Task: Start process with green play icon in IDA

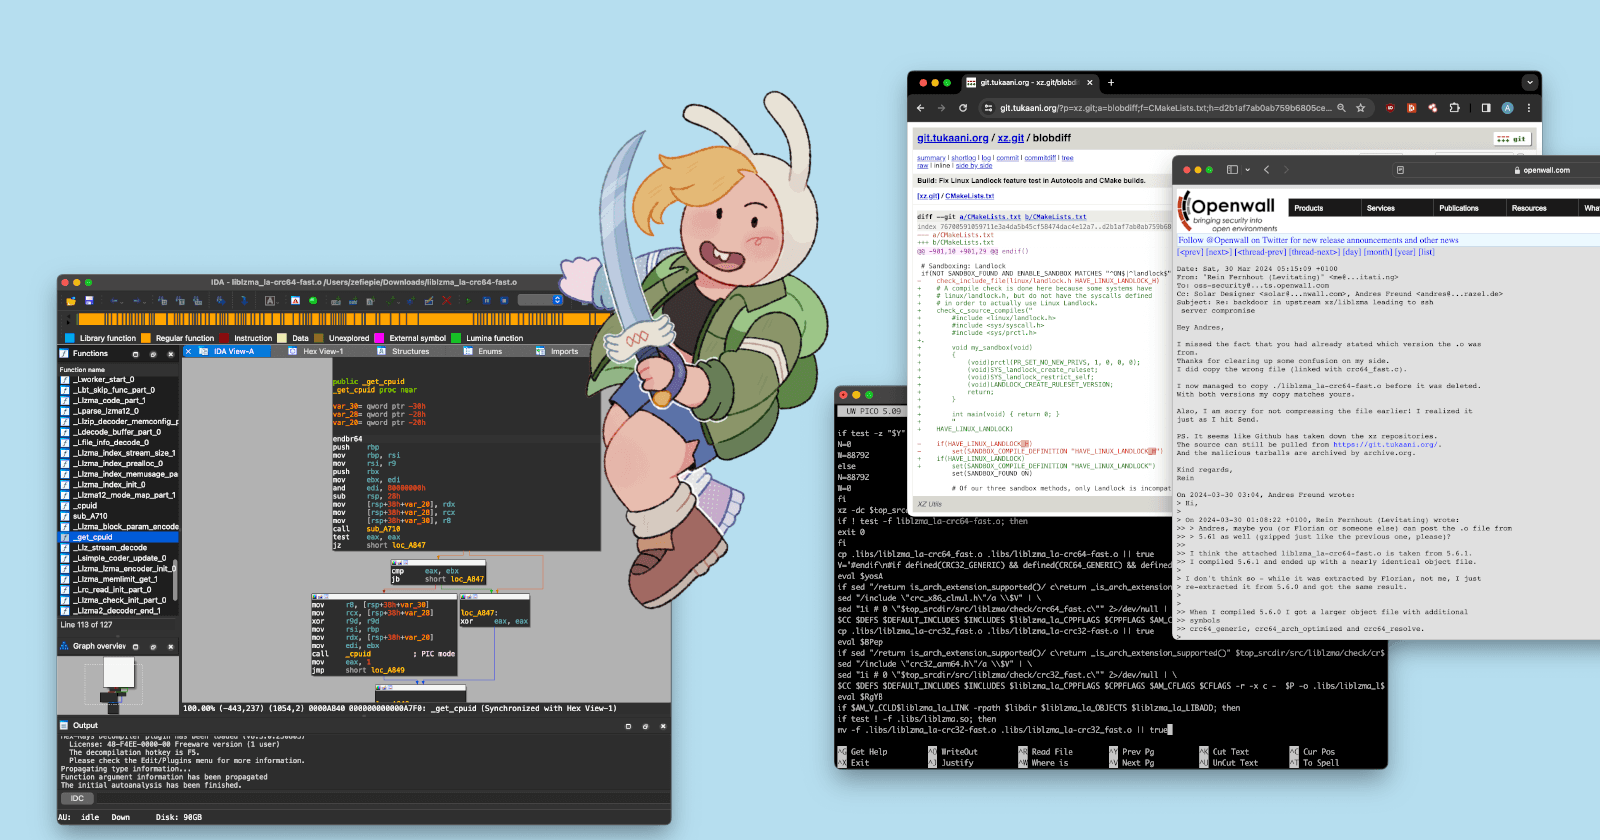Action: coord(468,301)
